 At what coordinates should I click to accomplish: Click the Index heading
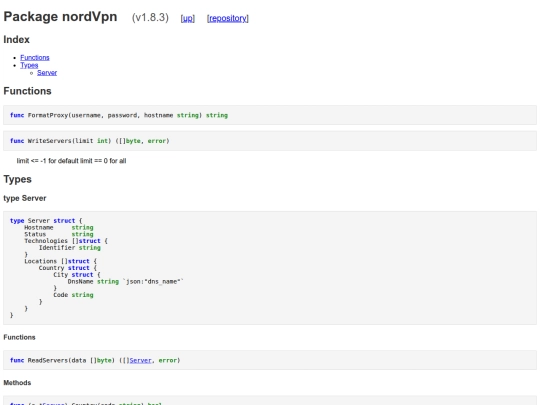pos(17,40)
